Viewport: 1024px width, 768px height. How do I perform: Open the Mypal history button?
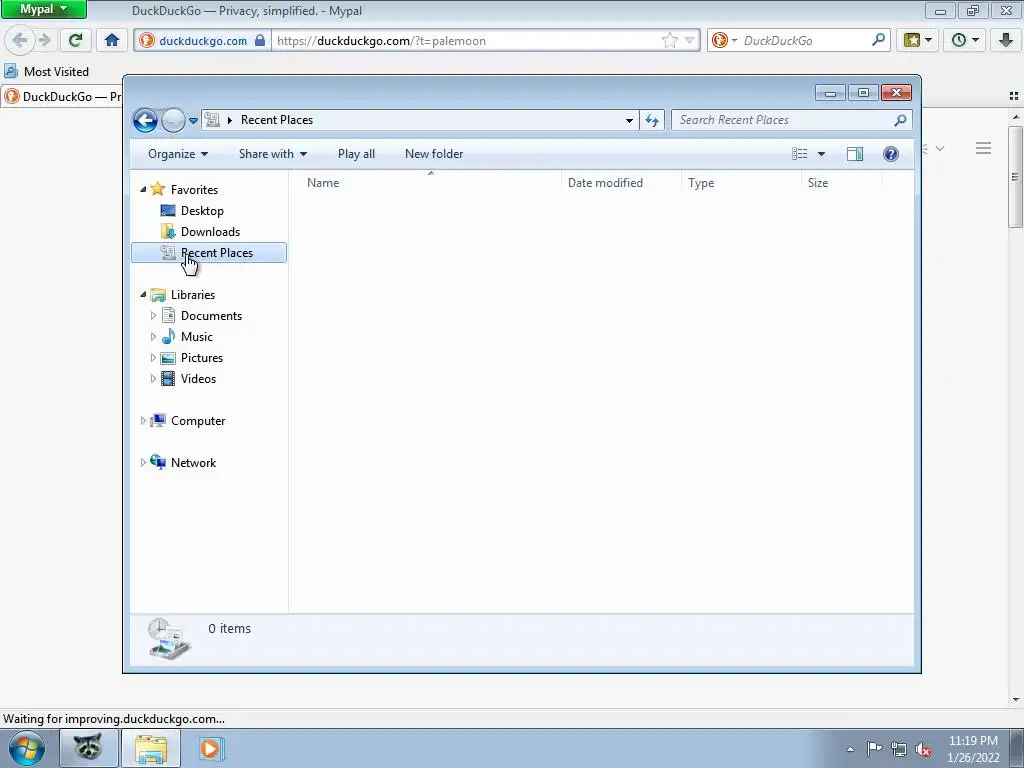pos(965,40)
